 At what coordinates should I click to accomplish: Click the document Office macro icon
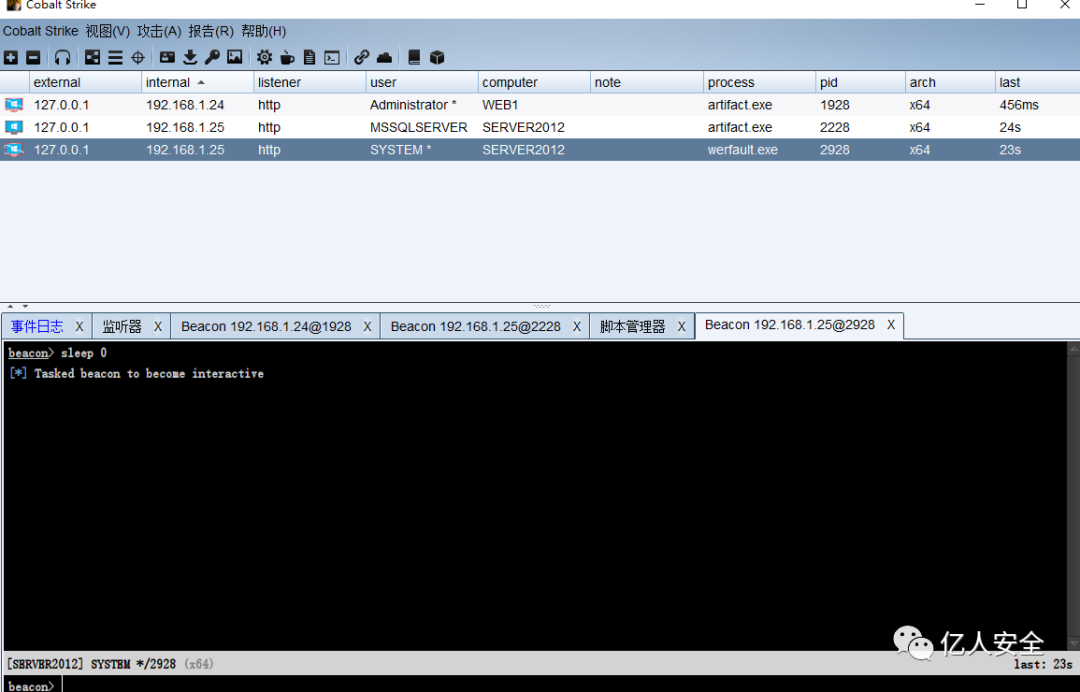[x=310, y=58]
